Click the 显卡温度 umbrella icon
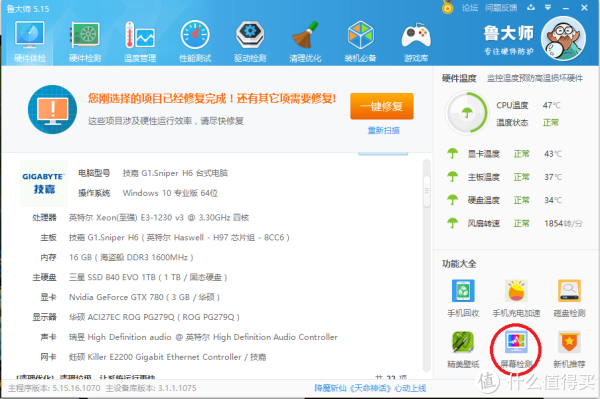 point(453,154)
